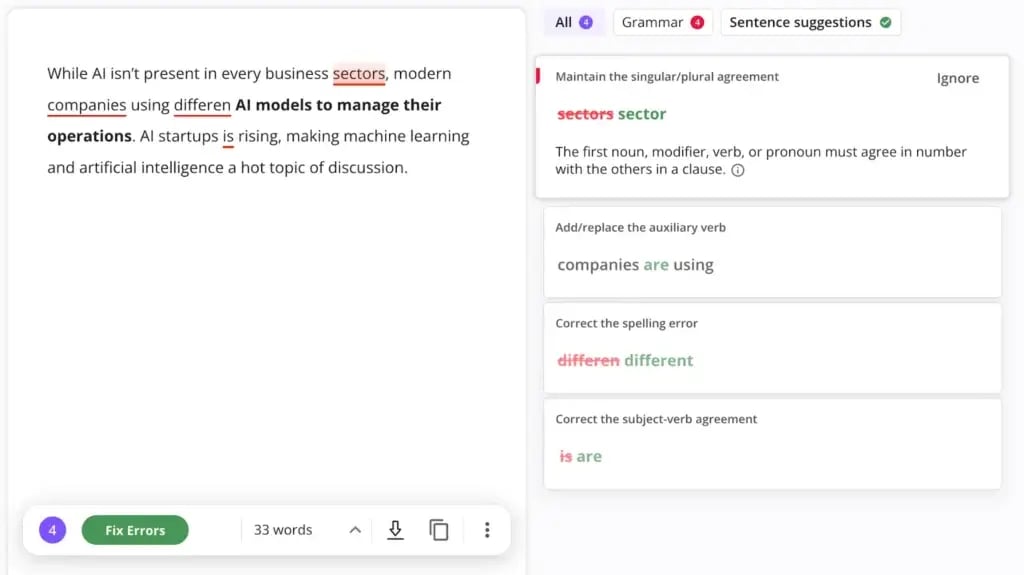The width and height of the screenshot is (1024, 575).
Task: Switch to the All tab
Action: point(573,22)
